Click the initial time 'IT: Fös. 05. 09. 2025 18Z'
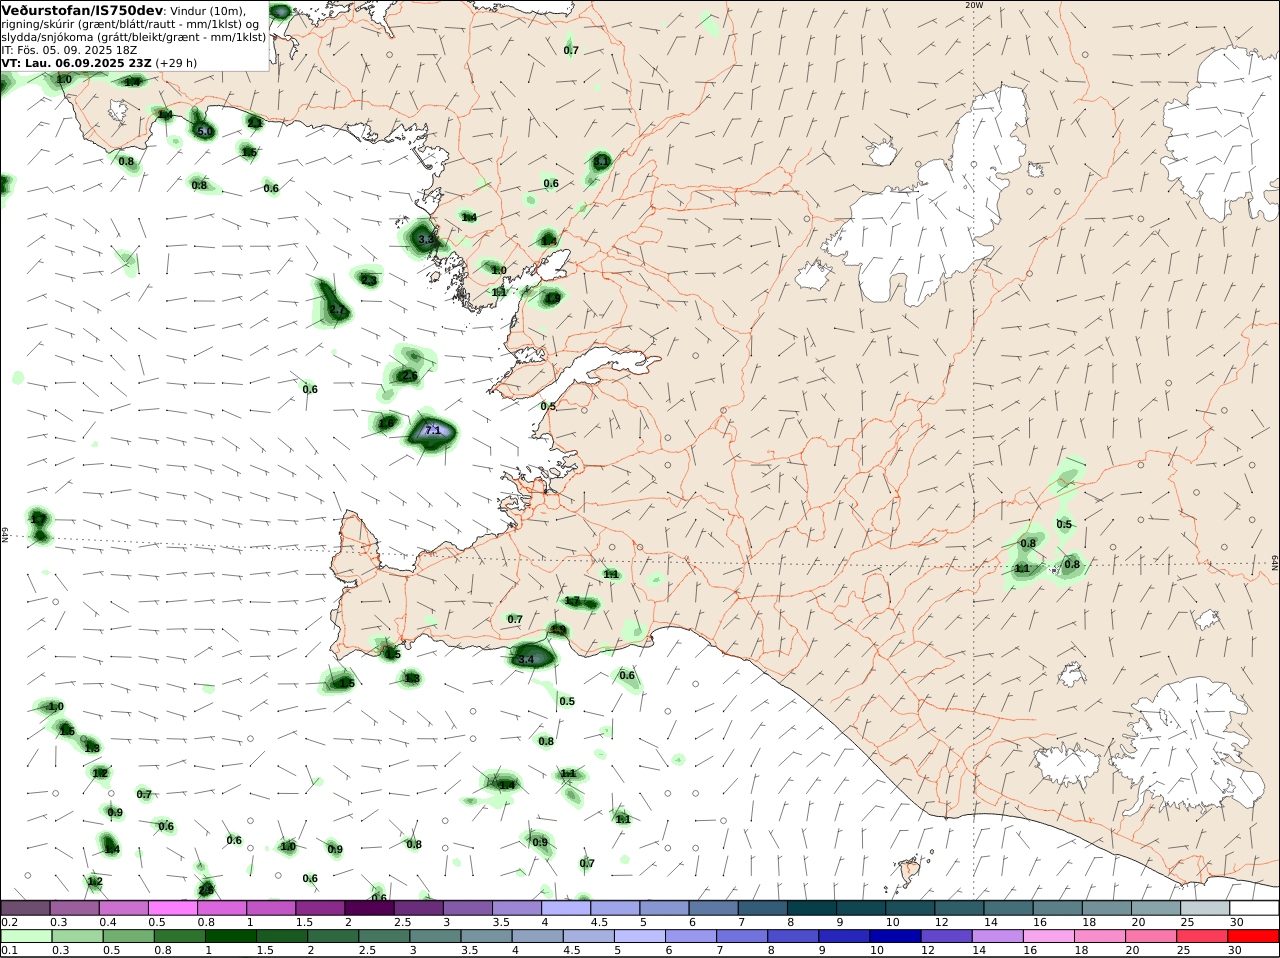 pos(69,50)
